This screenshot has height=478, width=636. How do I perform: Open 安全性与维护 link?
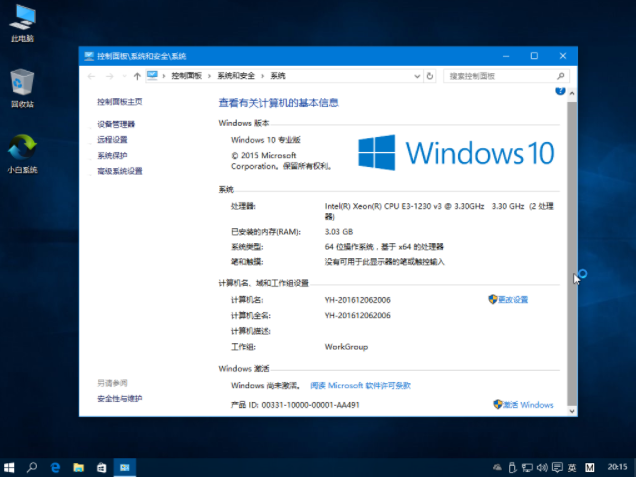[120, 398]
